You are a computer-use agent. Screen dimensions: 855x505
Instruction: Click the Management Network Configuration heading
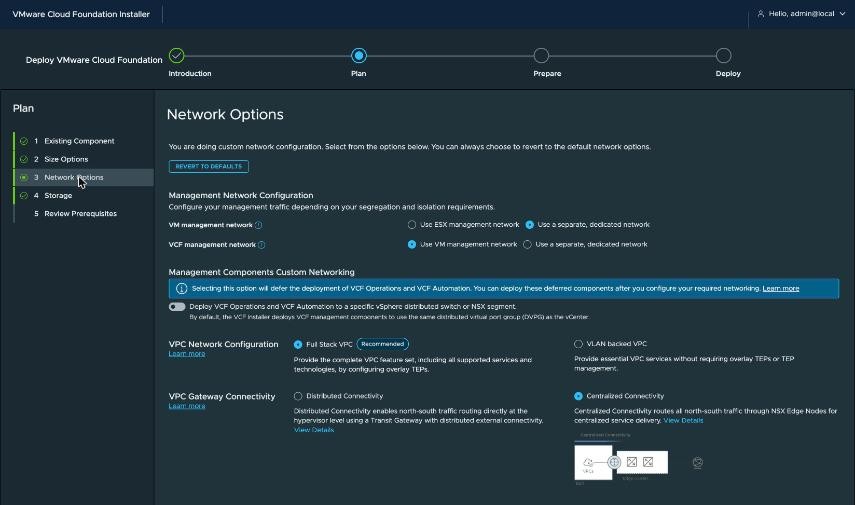point(241,195)
